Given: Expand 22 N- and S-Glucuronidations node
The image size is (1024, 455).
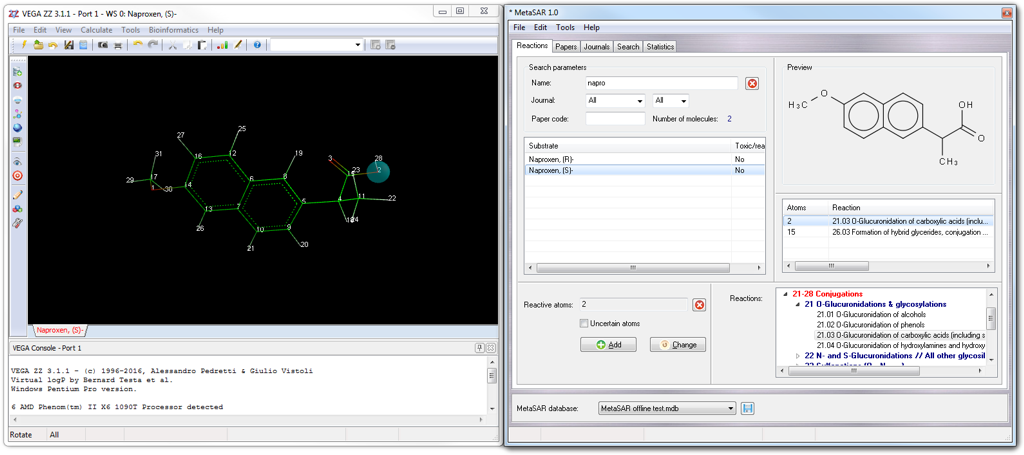Looking at the screenshot, I should (797, 355).
